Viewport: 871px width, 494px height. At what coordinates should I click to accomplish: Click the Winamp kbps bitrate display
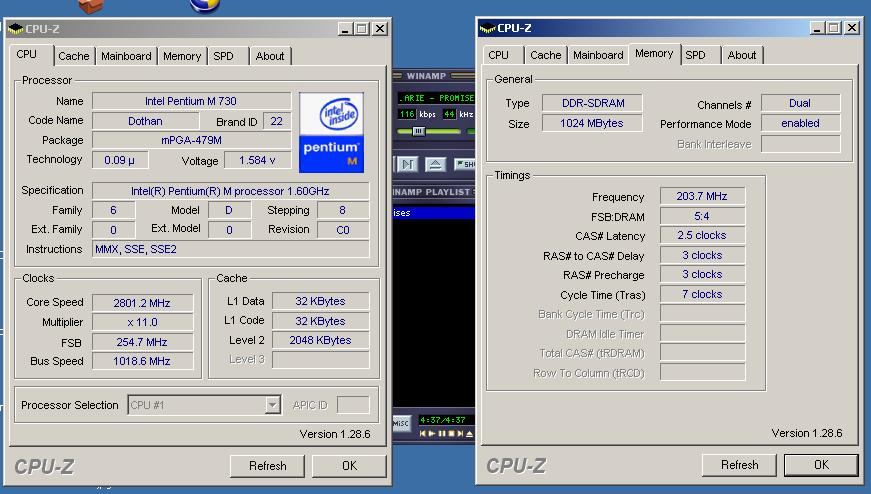coord(407,114)
